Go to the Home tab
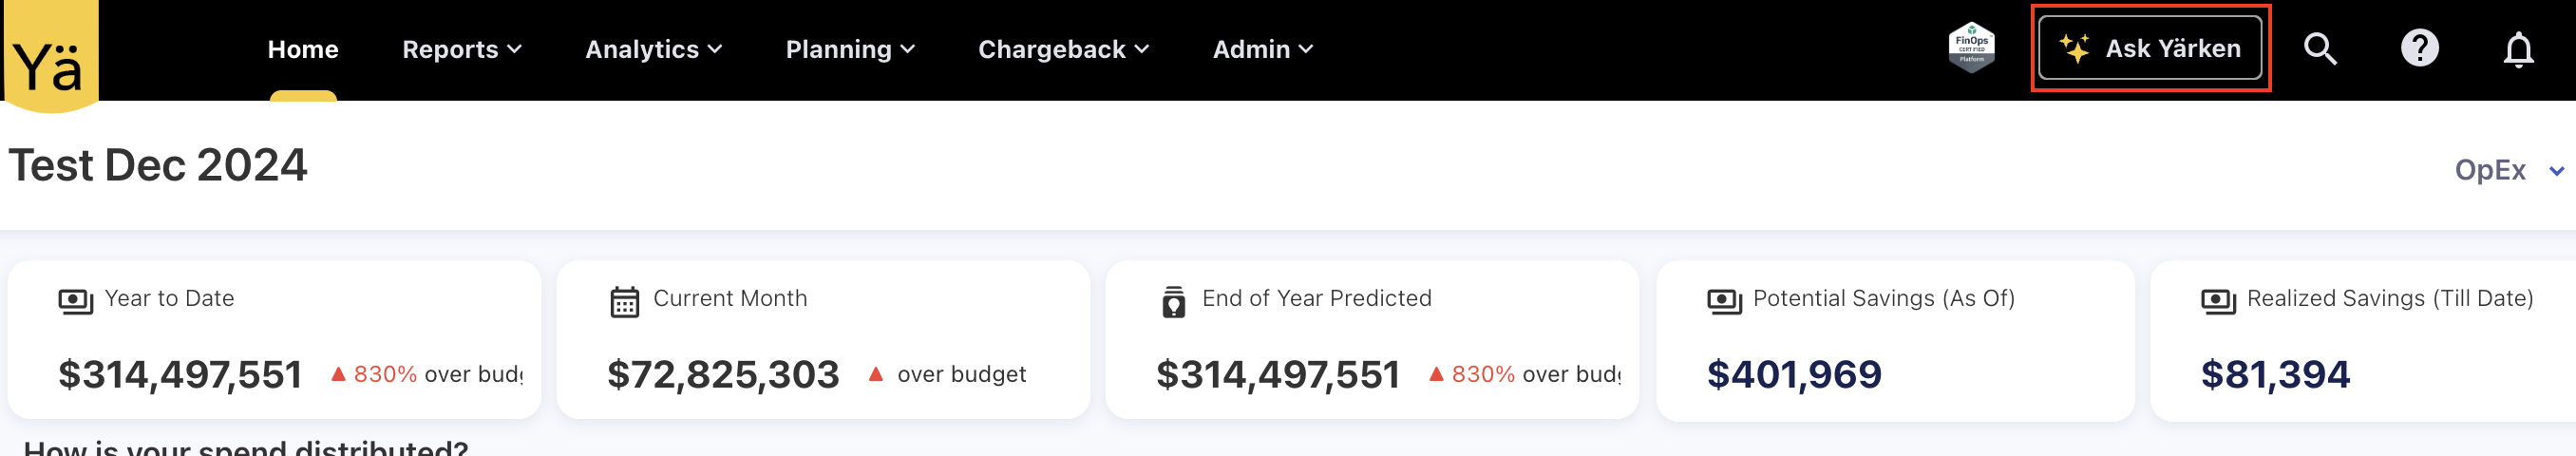The image size is (2576, 456). coord(303,49)
